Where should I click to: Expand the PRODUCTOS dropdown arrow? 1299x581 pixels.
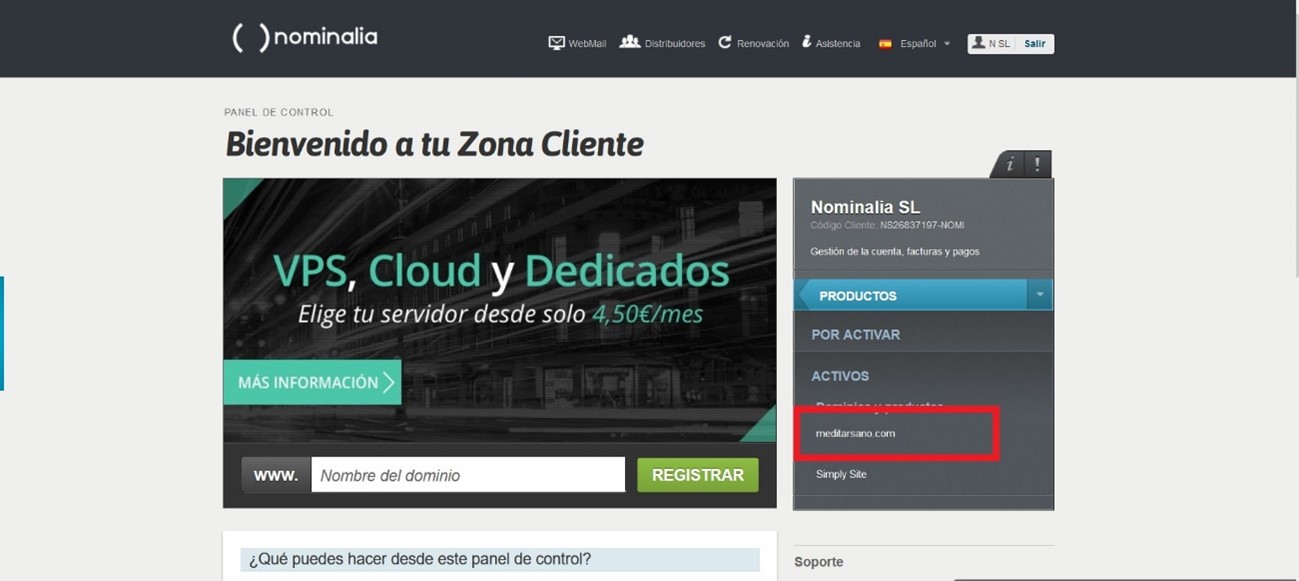point(1039,295)
